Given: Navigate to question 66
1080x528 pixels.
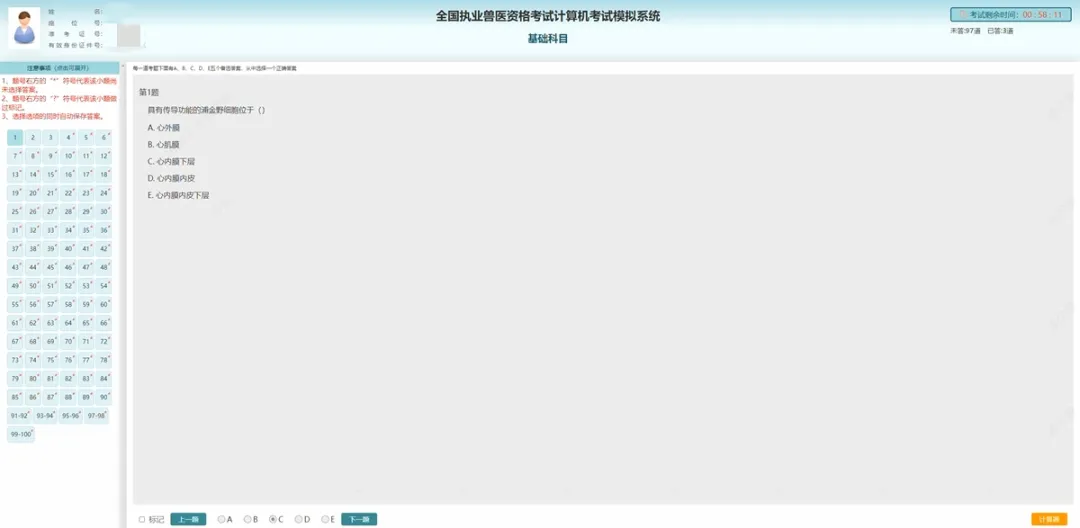Looking at the screenshot, I should [x=104, y=323].
